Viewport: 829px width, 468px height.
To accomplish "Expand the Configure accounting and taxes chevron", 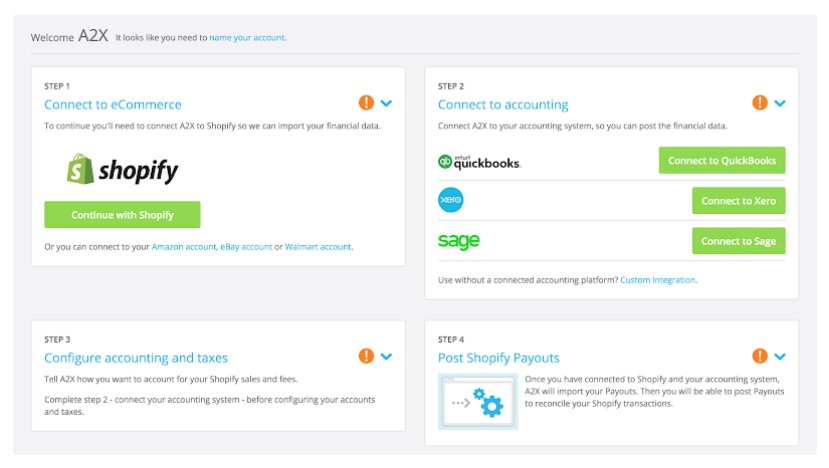I will (x=387, y=356).
